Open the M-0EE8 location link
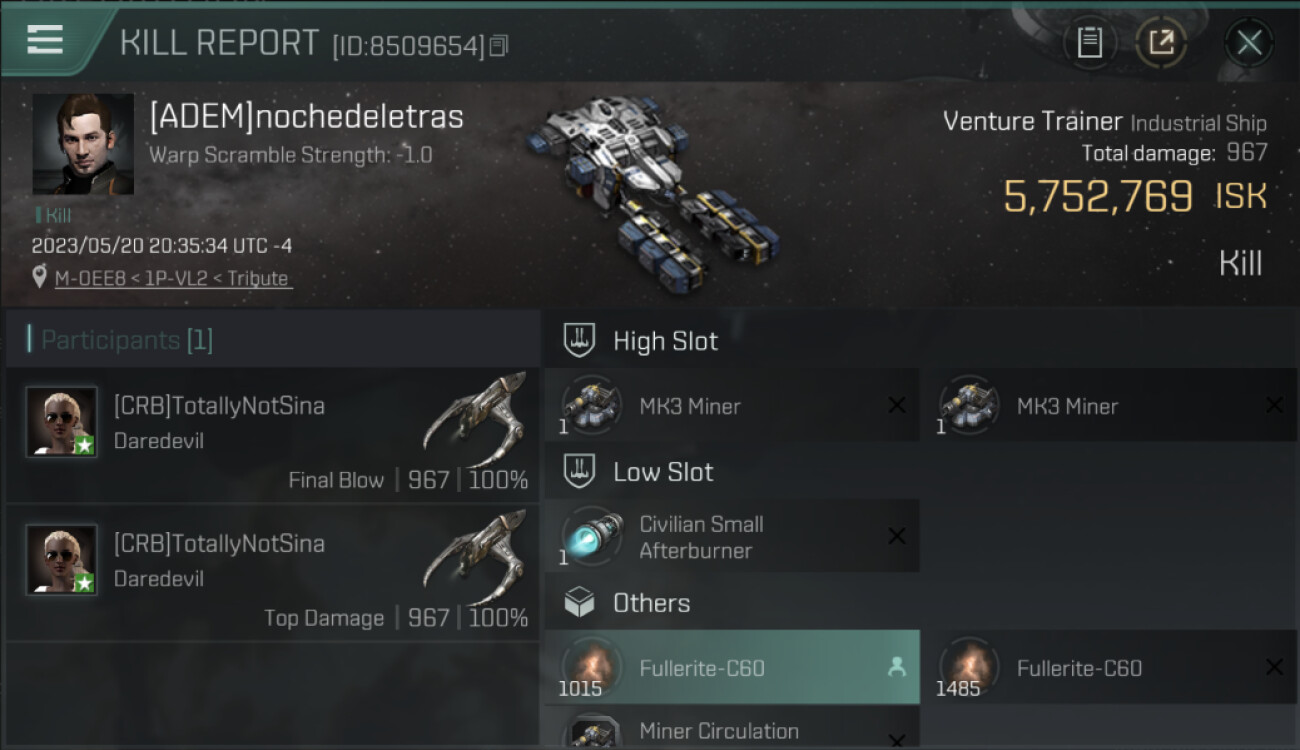The width and height of the screenshot is (1300, 750). tap(173, 279)
